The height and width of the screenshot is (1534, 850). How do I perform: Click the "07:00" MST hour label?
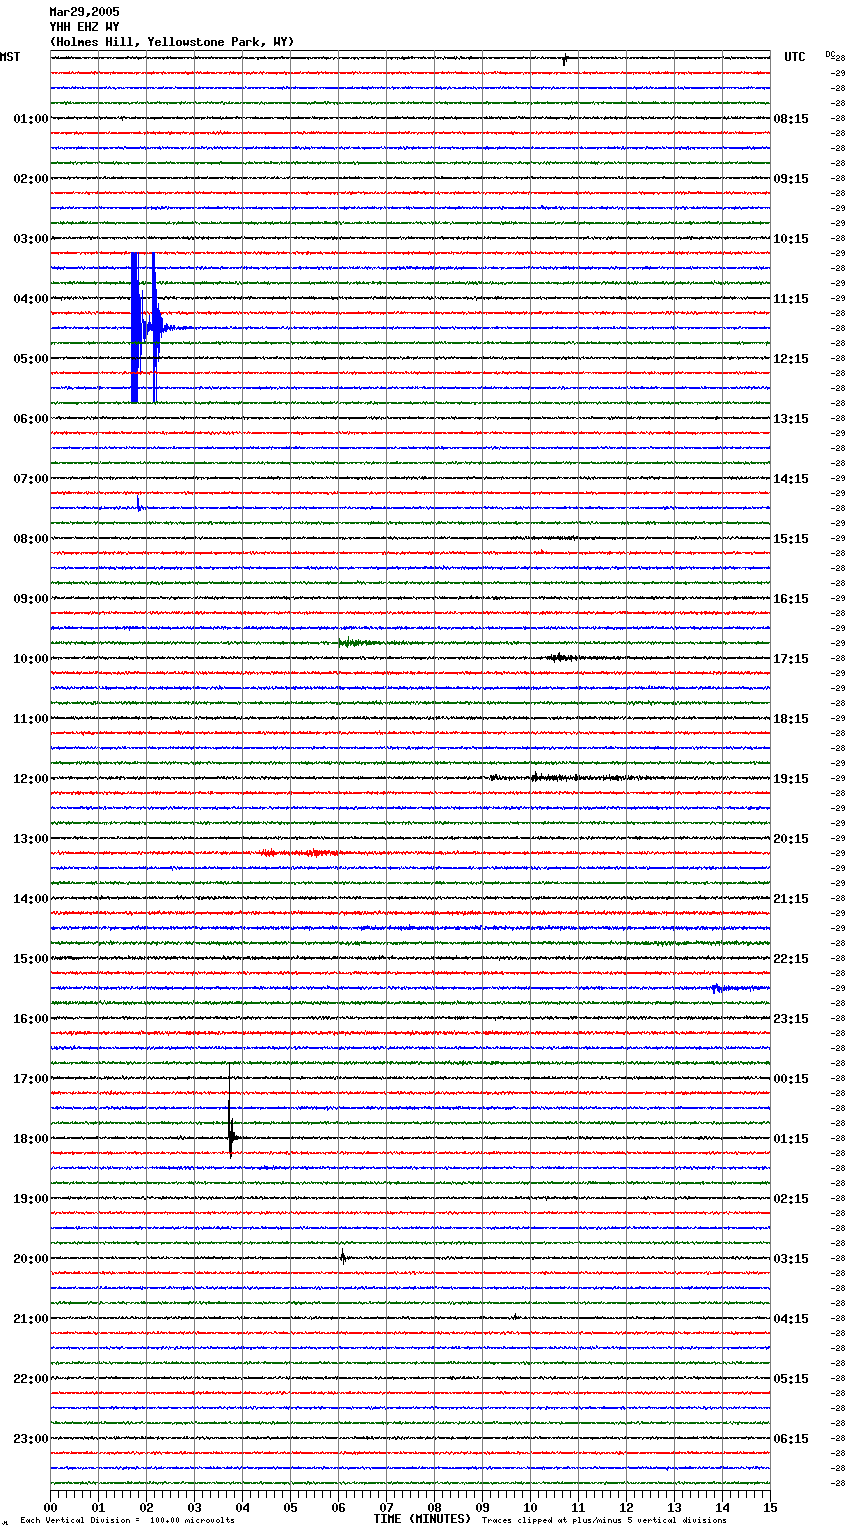[x=31, y=479]
